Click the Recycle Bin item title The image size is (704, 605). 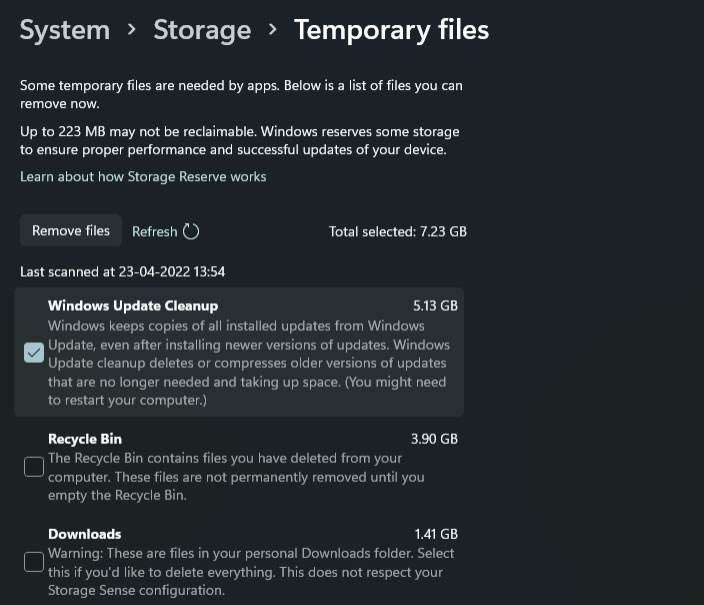(x=85, y=439)
